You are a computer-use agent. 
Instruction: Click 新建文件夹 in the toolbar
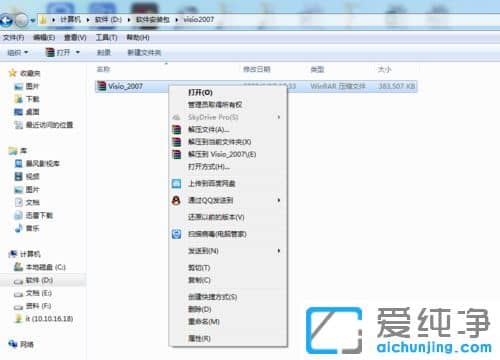click(x=144, y=52)
